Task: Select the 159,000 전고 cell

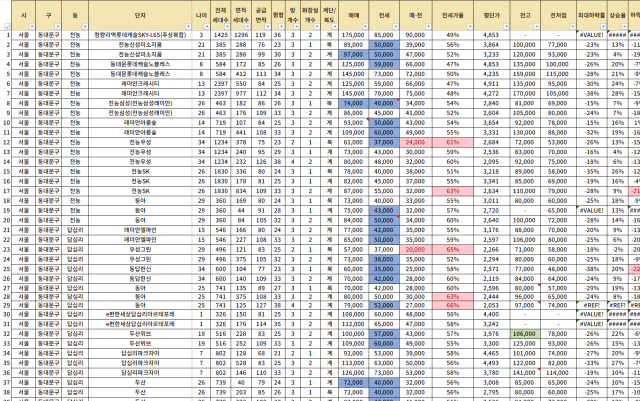Action: pyautogui.click(x=525, y=74)
